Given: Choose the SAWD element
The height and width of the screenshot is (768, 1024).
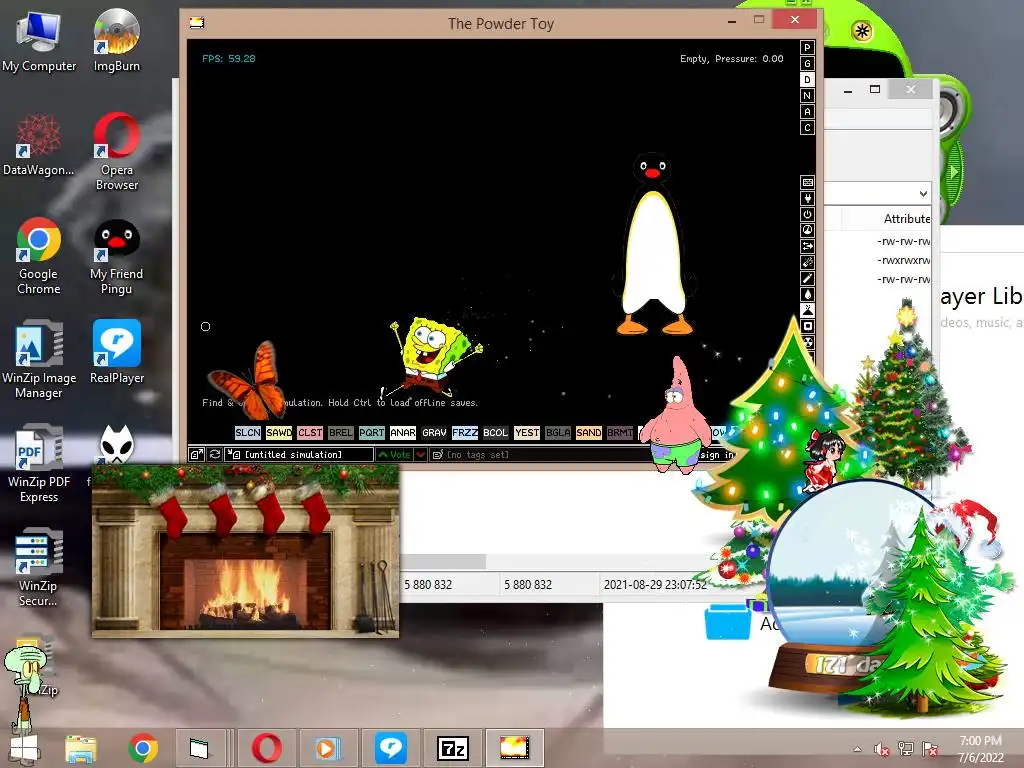Looking at the screenshot, I should point(279,432).
